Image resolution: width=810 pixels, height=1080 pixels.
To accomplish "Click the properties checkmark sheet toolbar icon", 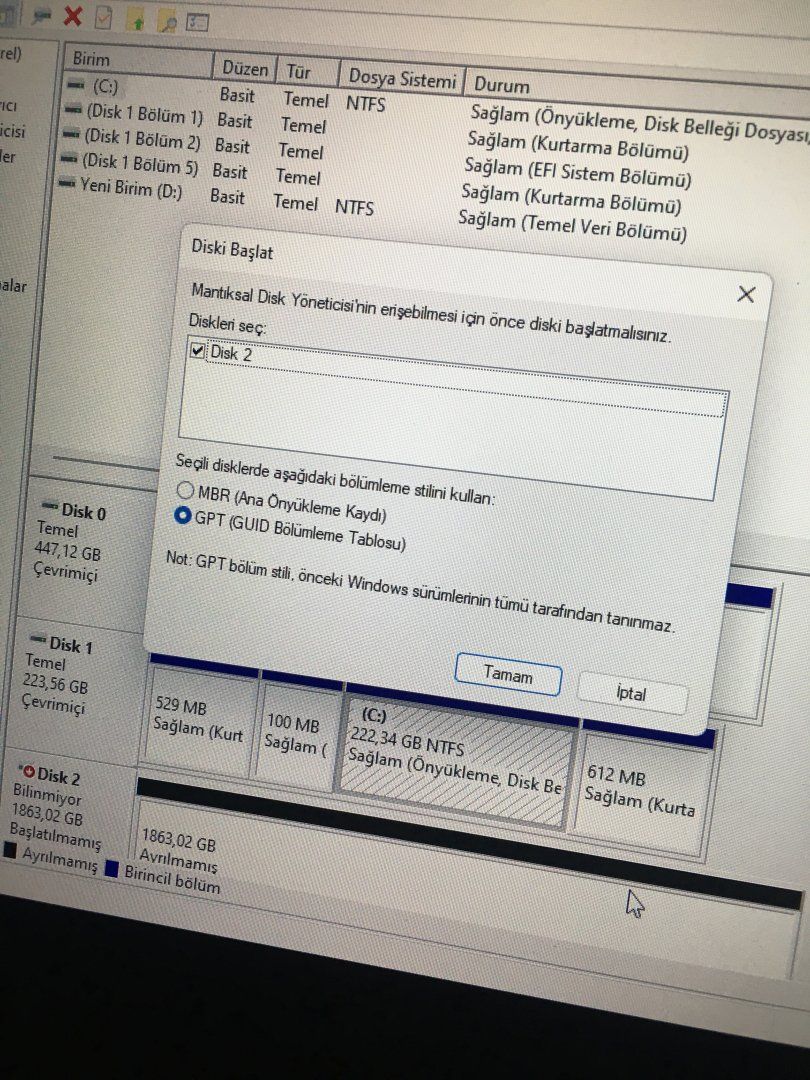I will [103, 18].
